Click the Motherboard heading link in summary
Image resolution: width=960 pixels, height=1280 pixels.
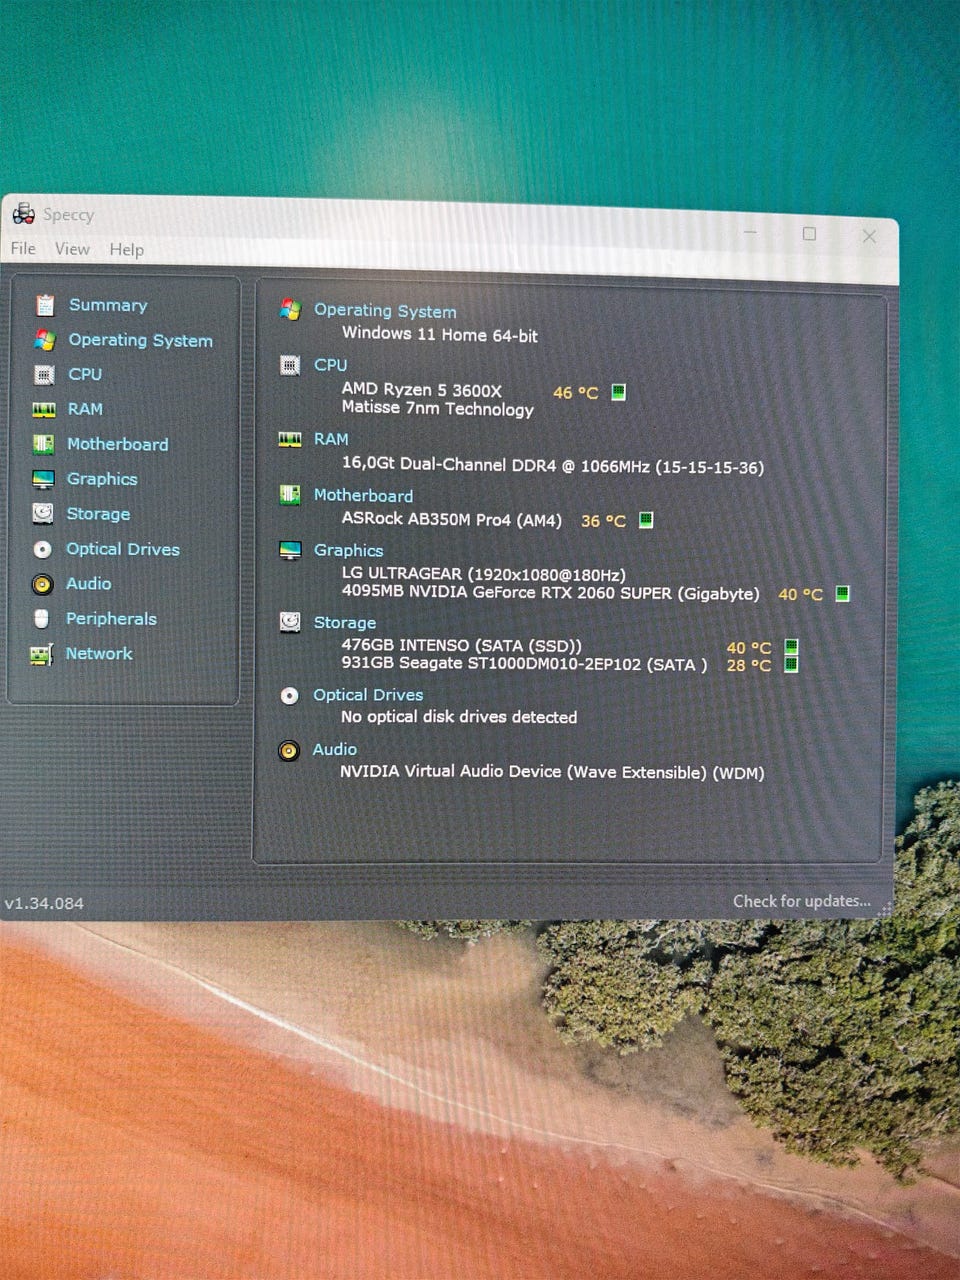(x=363, y=495)
